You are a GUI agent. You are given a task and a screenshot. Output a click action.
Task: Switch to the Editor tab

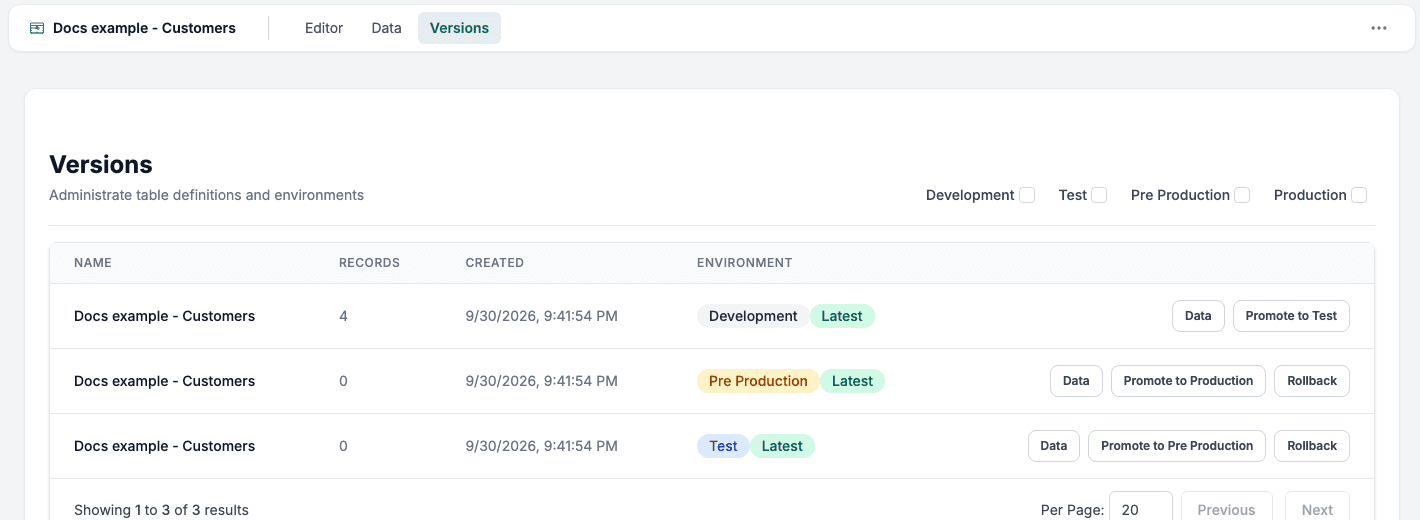(x=324, y=28)
